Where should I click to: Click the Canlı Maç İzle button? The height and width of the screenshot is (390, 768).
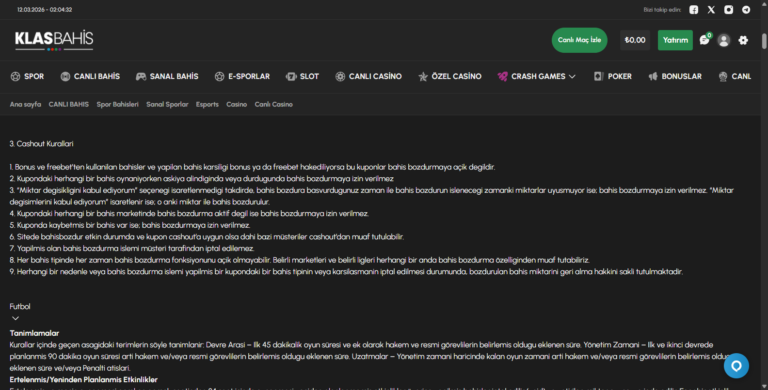[579, 40]
